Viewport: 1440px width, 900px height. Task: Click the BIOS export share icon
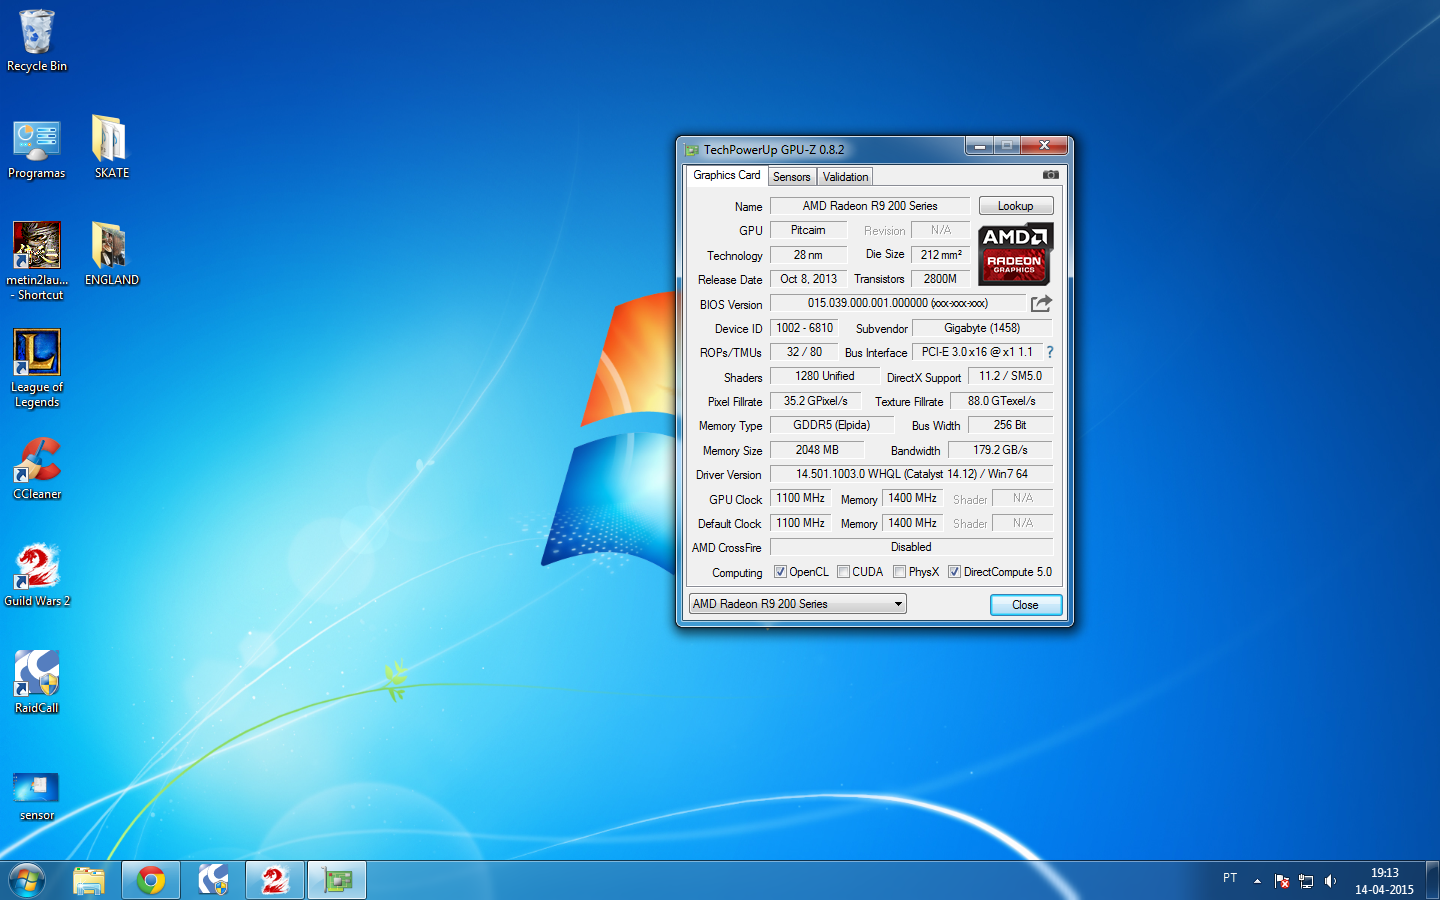pyautogui.click(x=1041, y=303)
